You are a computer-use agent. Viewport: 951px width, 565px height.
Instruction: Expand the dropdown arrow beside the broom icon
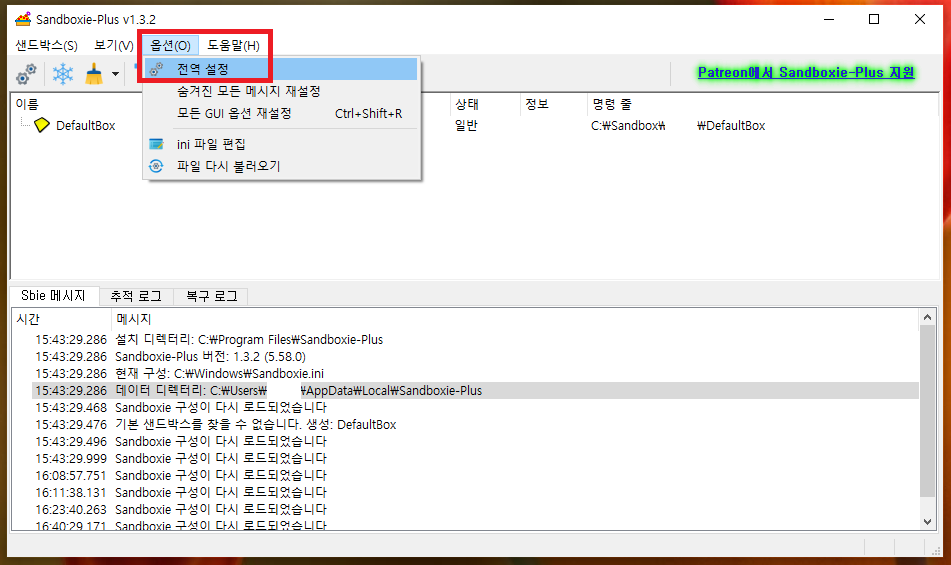pyautogui.click(x=115, y=74)
